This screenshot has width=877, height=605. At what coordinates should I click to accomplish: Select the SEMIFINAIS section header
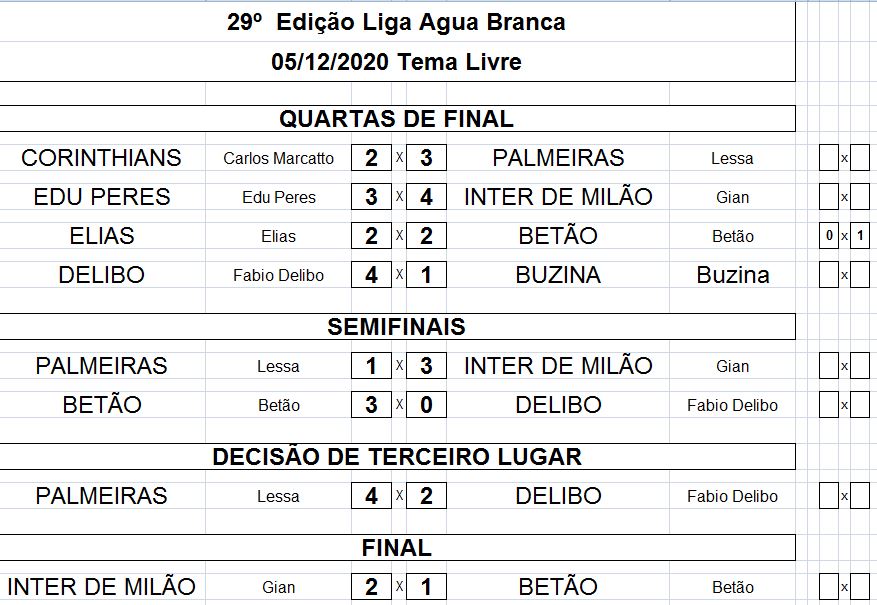click(x=396, y=327)
